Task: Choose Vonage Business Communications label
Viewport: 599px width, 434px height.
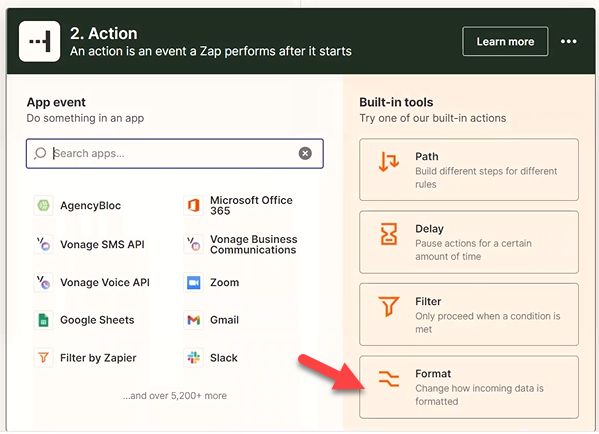Action: tap(253, 244)
